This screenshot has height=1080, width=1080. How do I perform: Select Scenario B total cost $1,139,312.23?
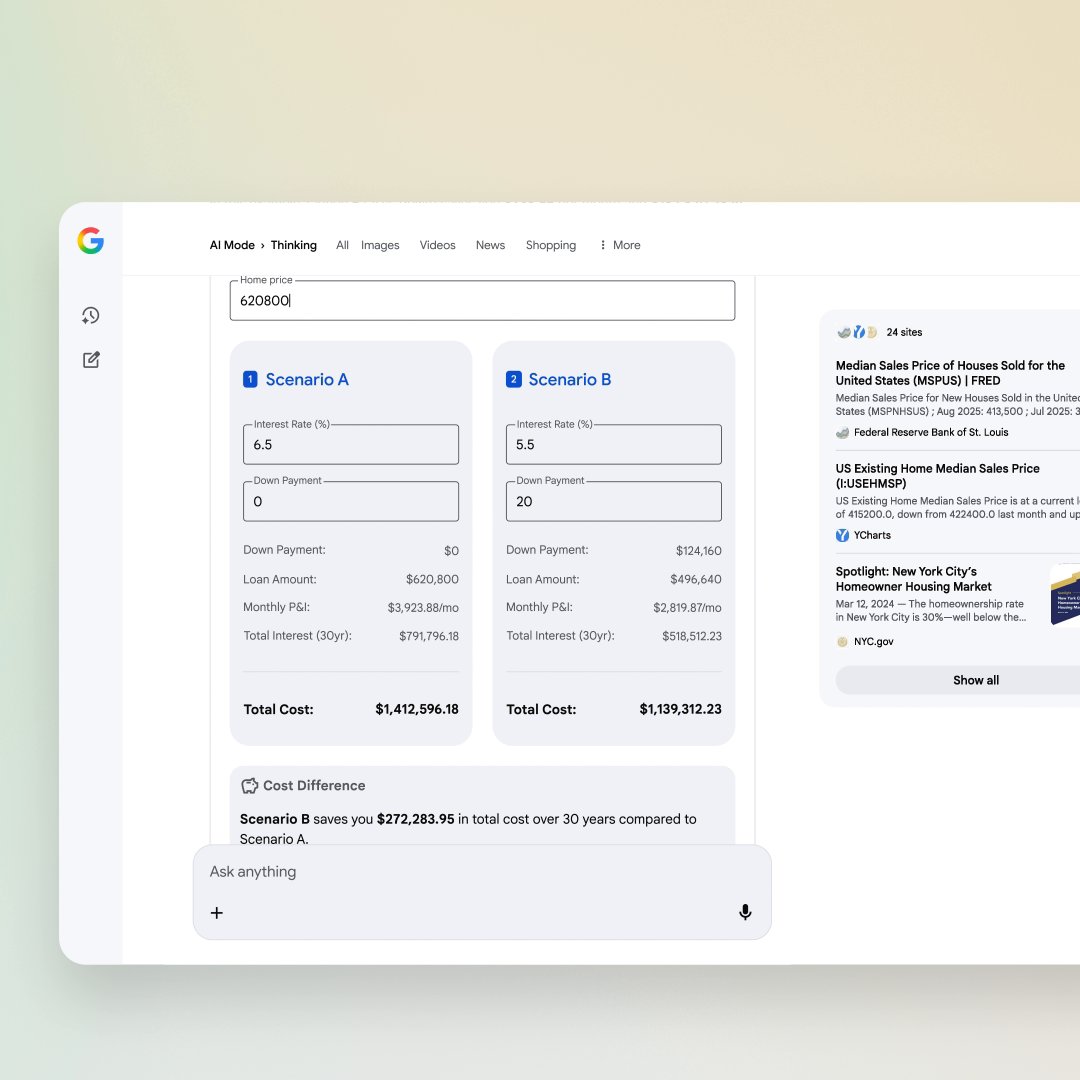(x=681, y=709)
